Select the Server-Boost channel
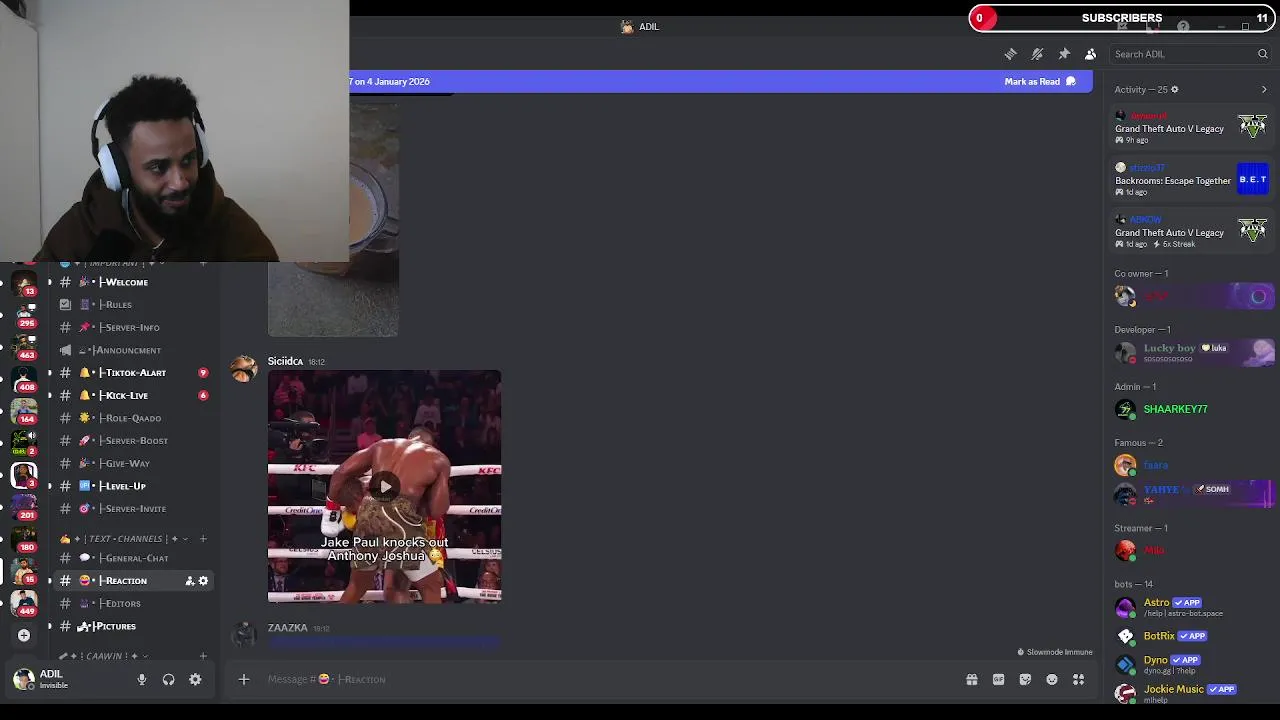Image resolution: width=1280 pixels, height=720 pixels. pyautogui.click(x=133, y=440)
